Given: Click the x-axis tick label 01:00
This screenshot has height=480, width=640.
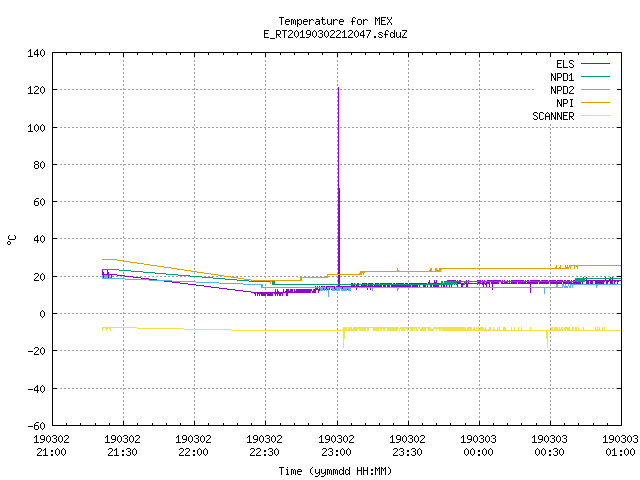Looking at the screenshot, I should [620, 452].
